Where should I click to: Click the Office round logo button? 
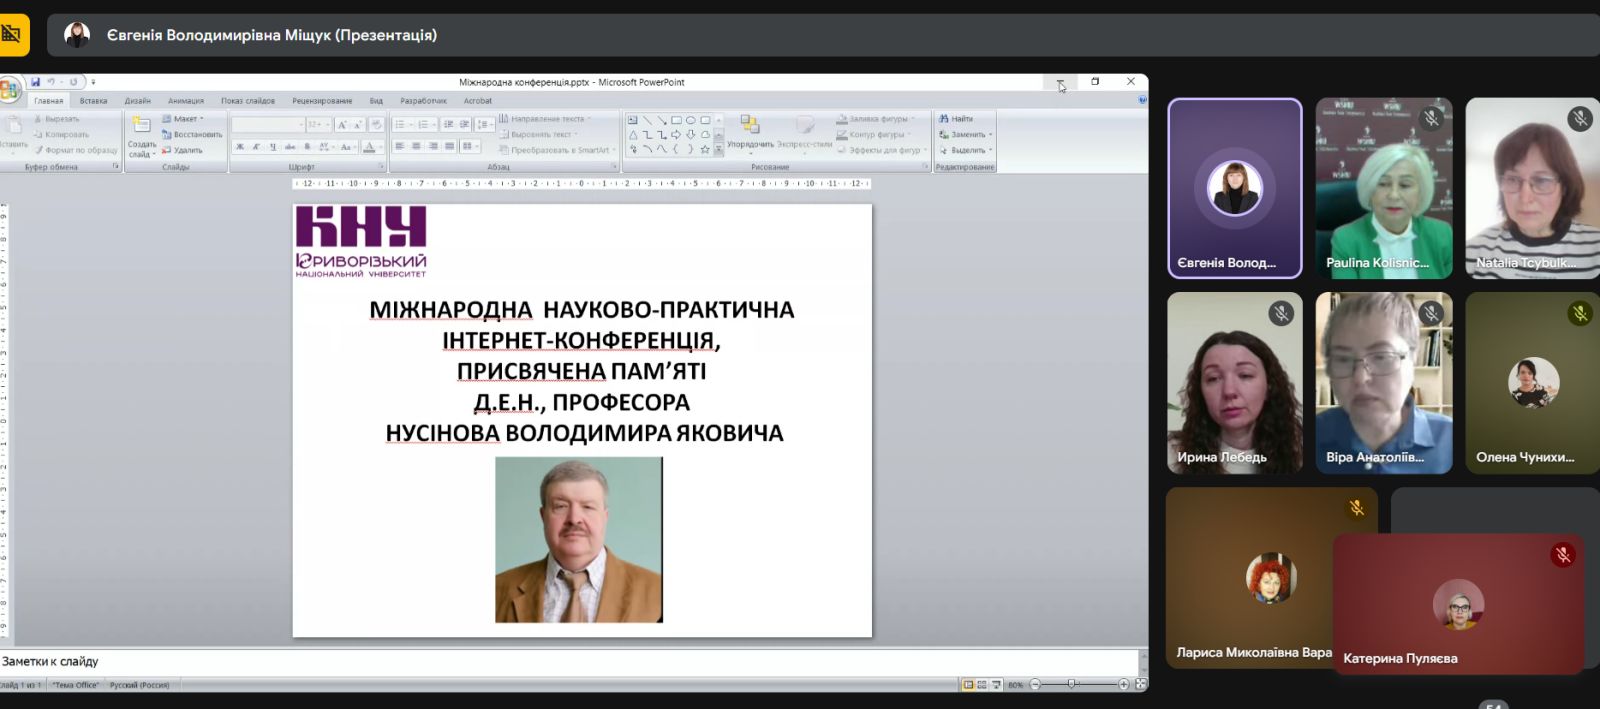[x=9, y=90]
